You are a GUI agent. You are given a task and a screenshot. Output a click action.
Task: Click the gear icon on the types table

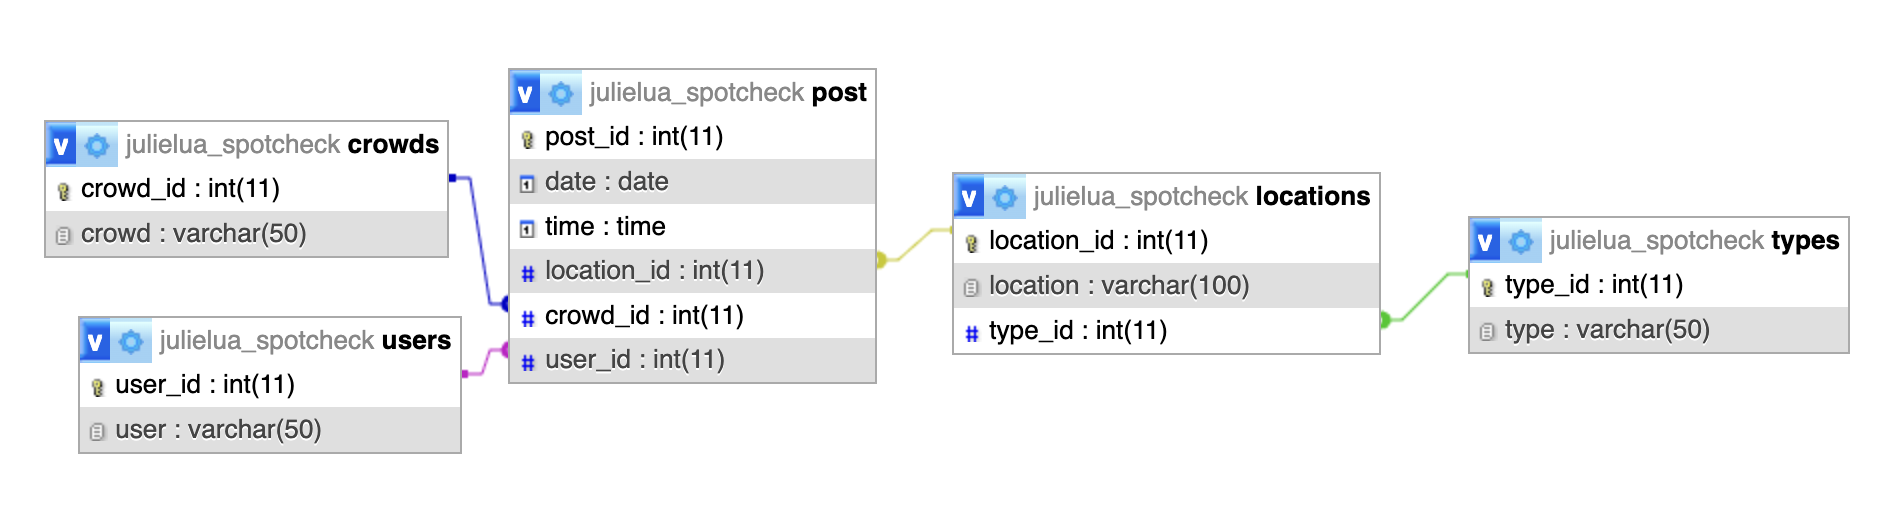click(1521, 241)
